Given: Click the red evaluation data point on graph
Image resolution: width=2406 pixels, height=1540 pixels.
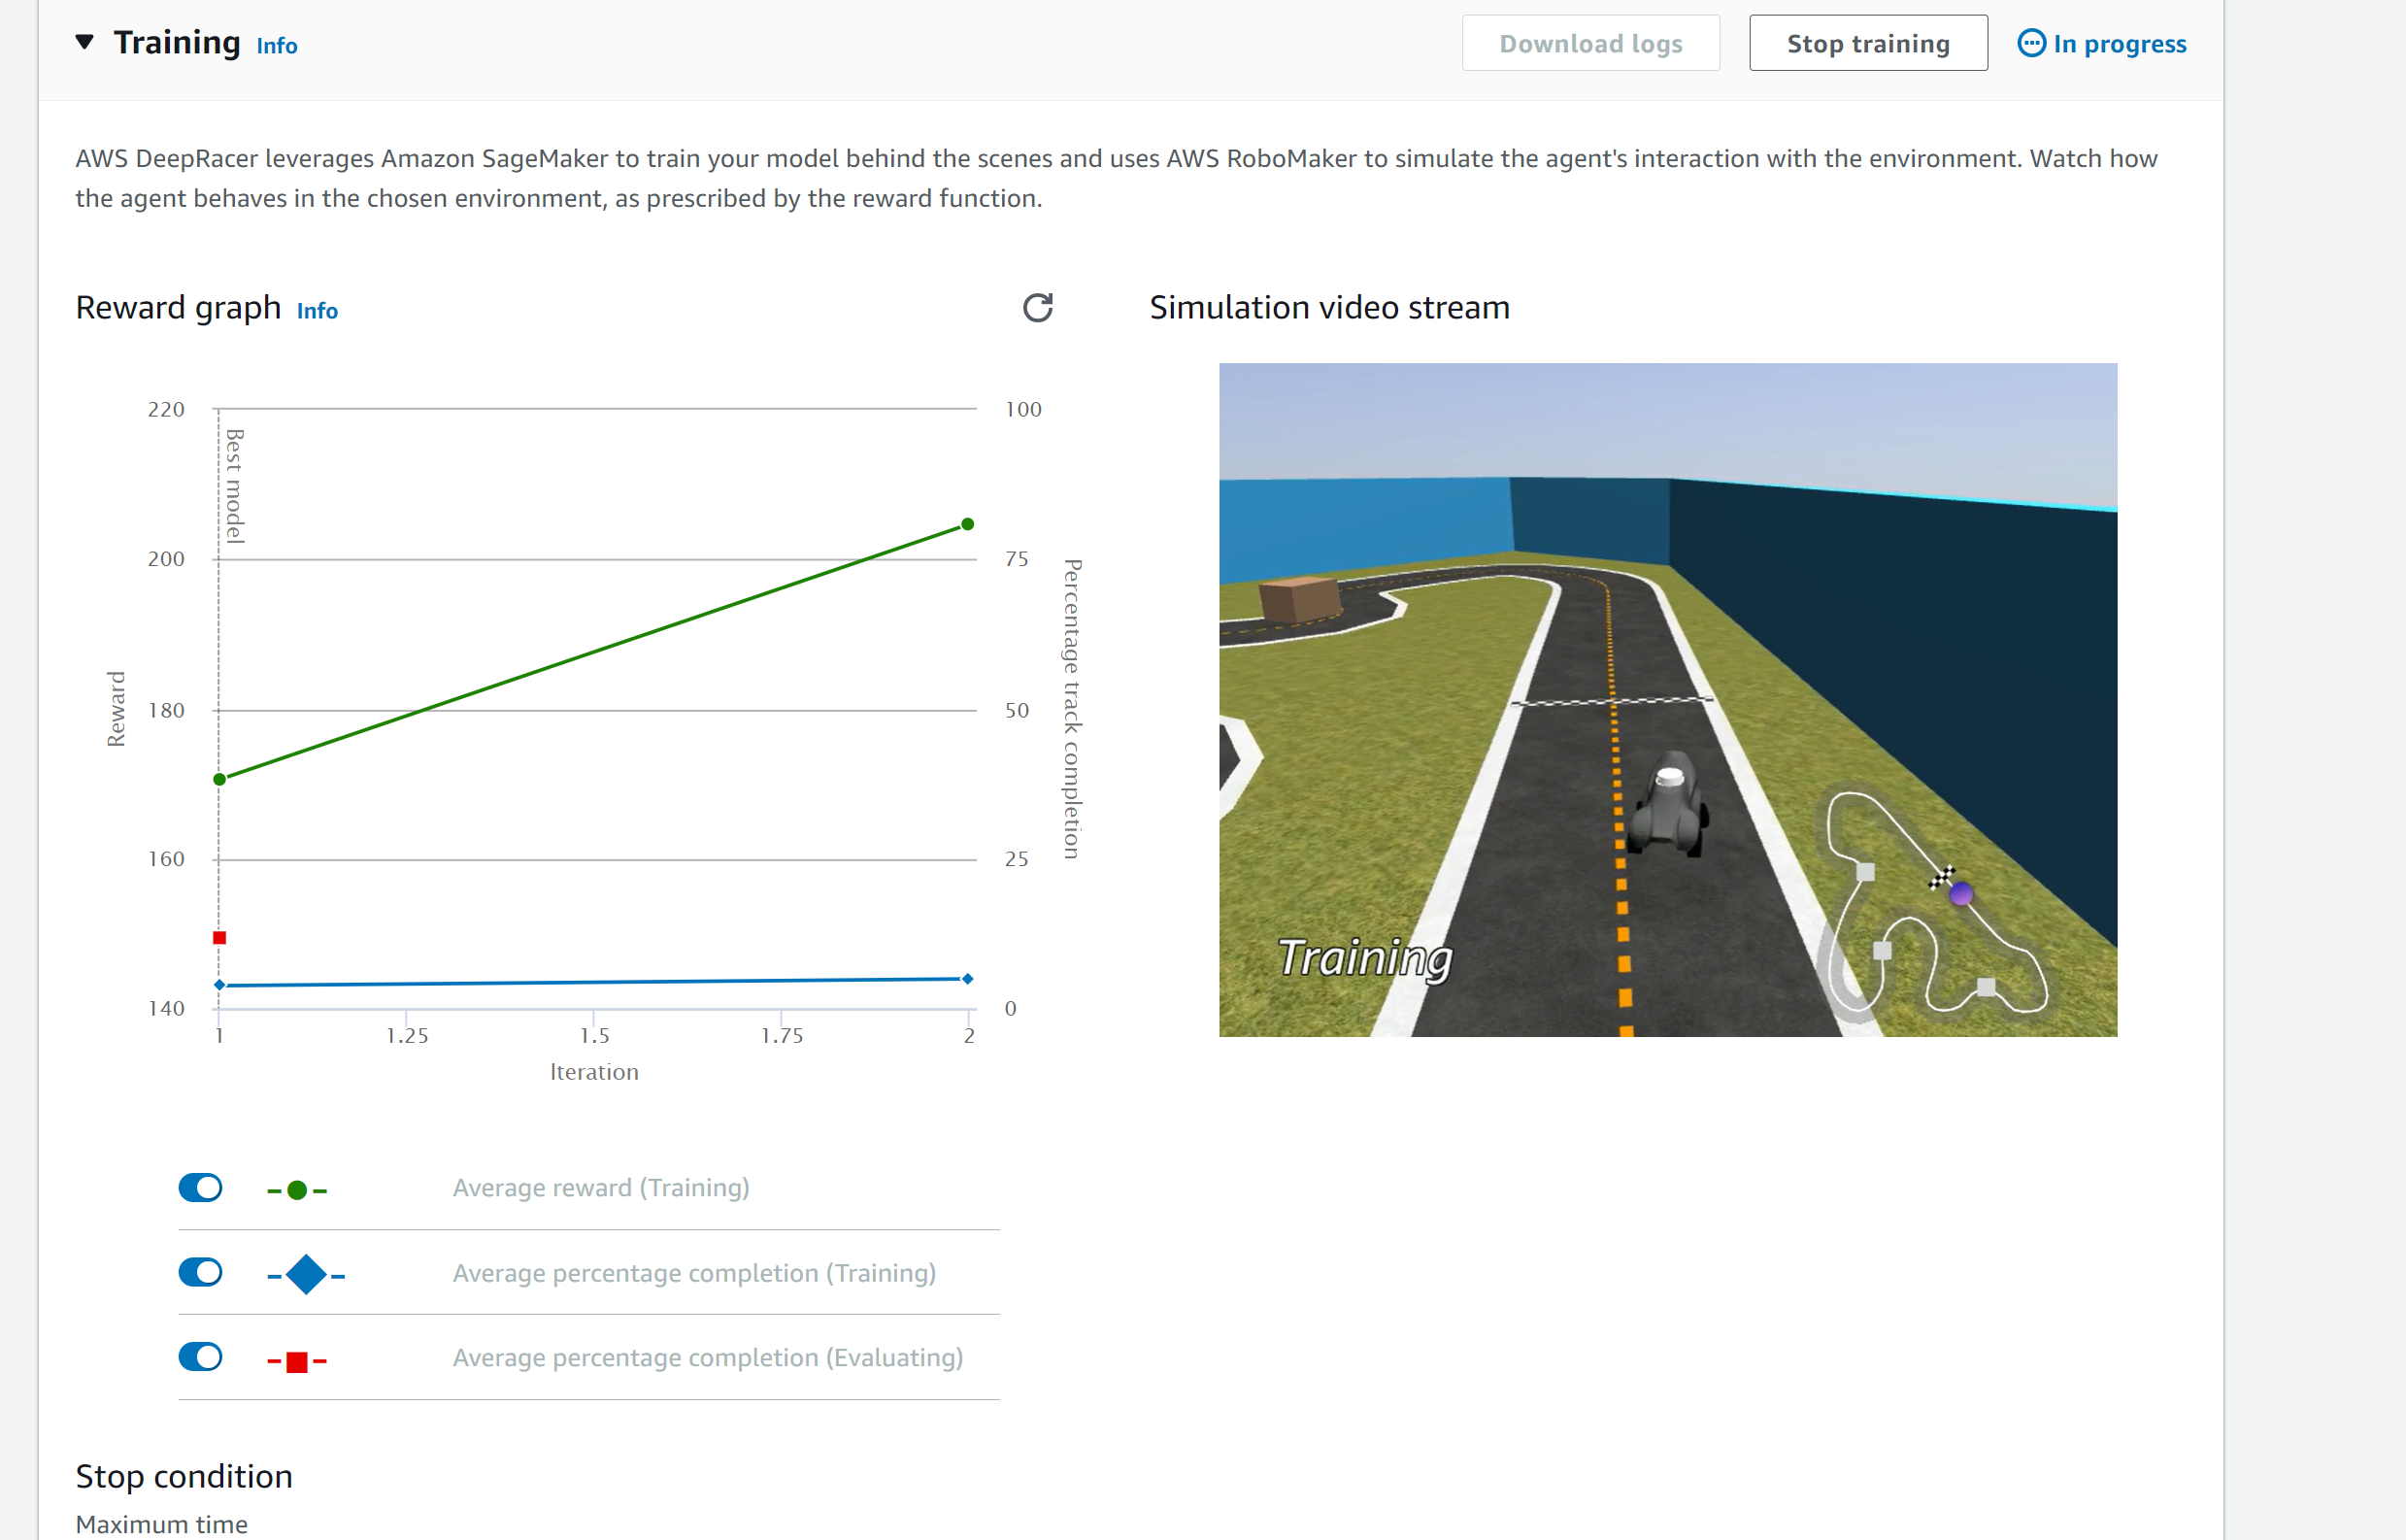Looking at the screenshot, I should 220,938.
